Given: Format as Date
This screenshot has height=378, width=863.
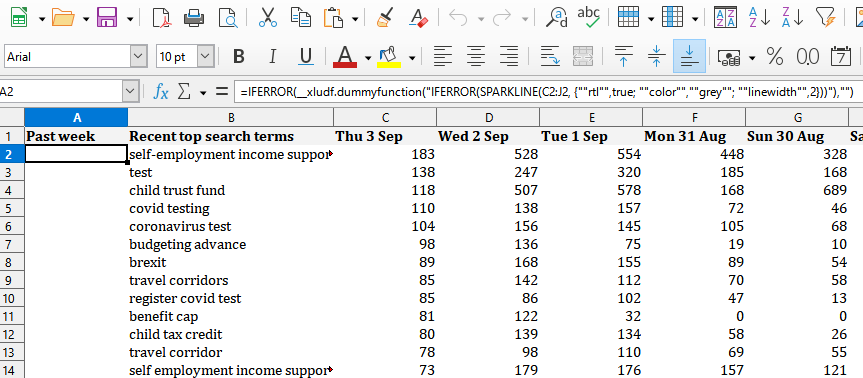Looking at the screenshot, I should (x=840, y=56).
